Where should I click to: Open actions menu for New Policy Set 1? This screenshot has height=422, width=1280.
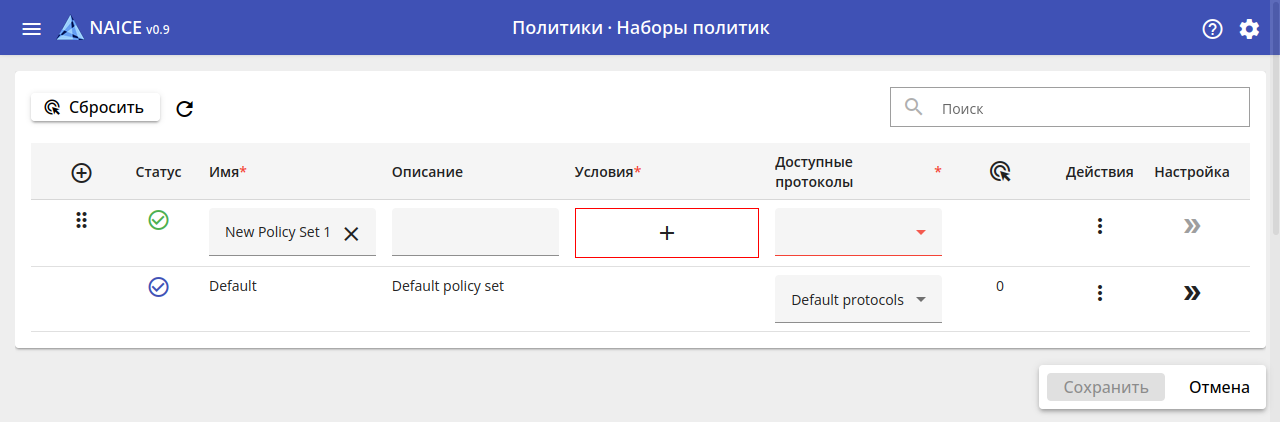coord(1099,226)
